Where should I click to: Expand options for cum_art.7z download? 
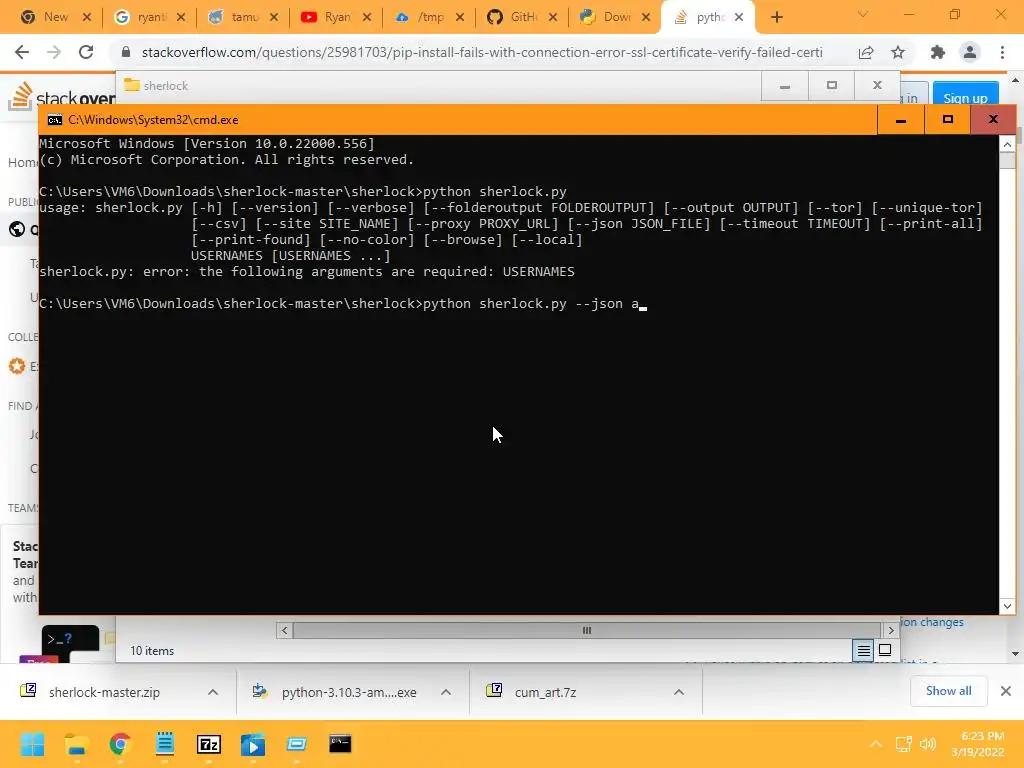pos(679,692)
